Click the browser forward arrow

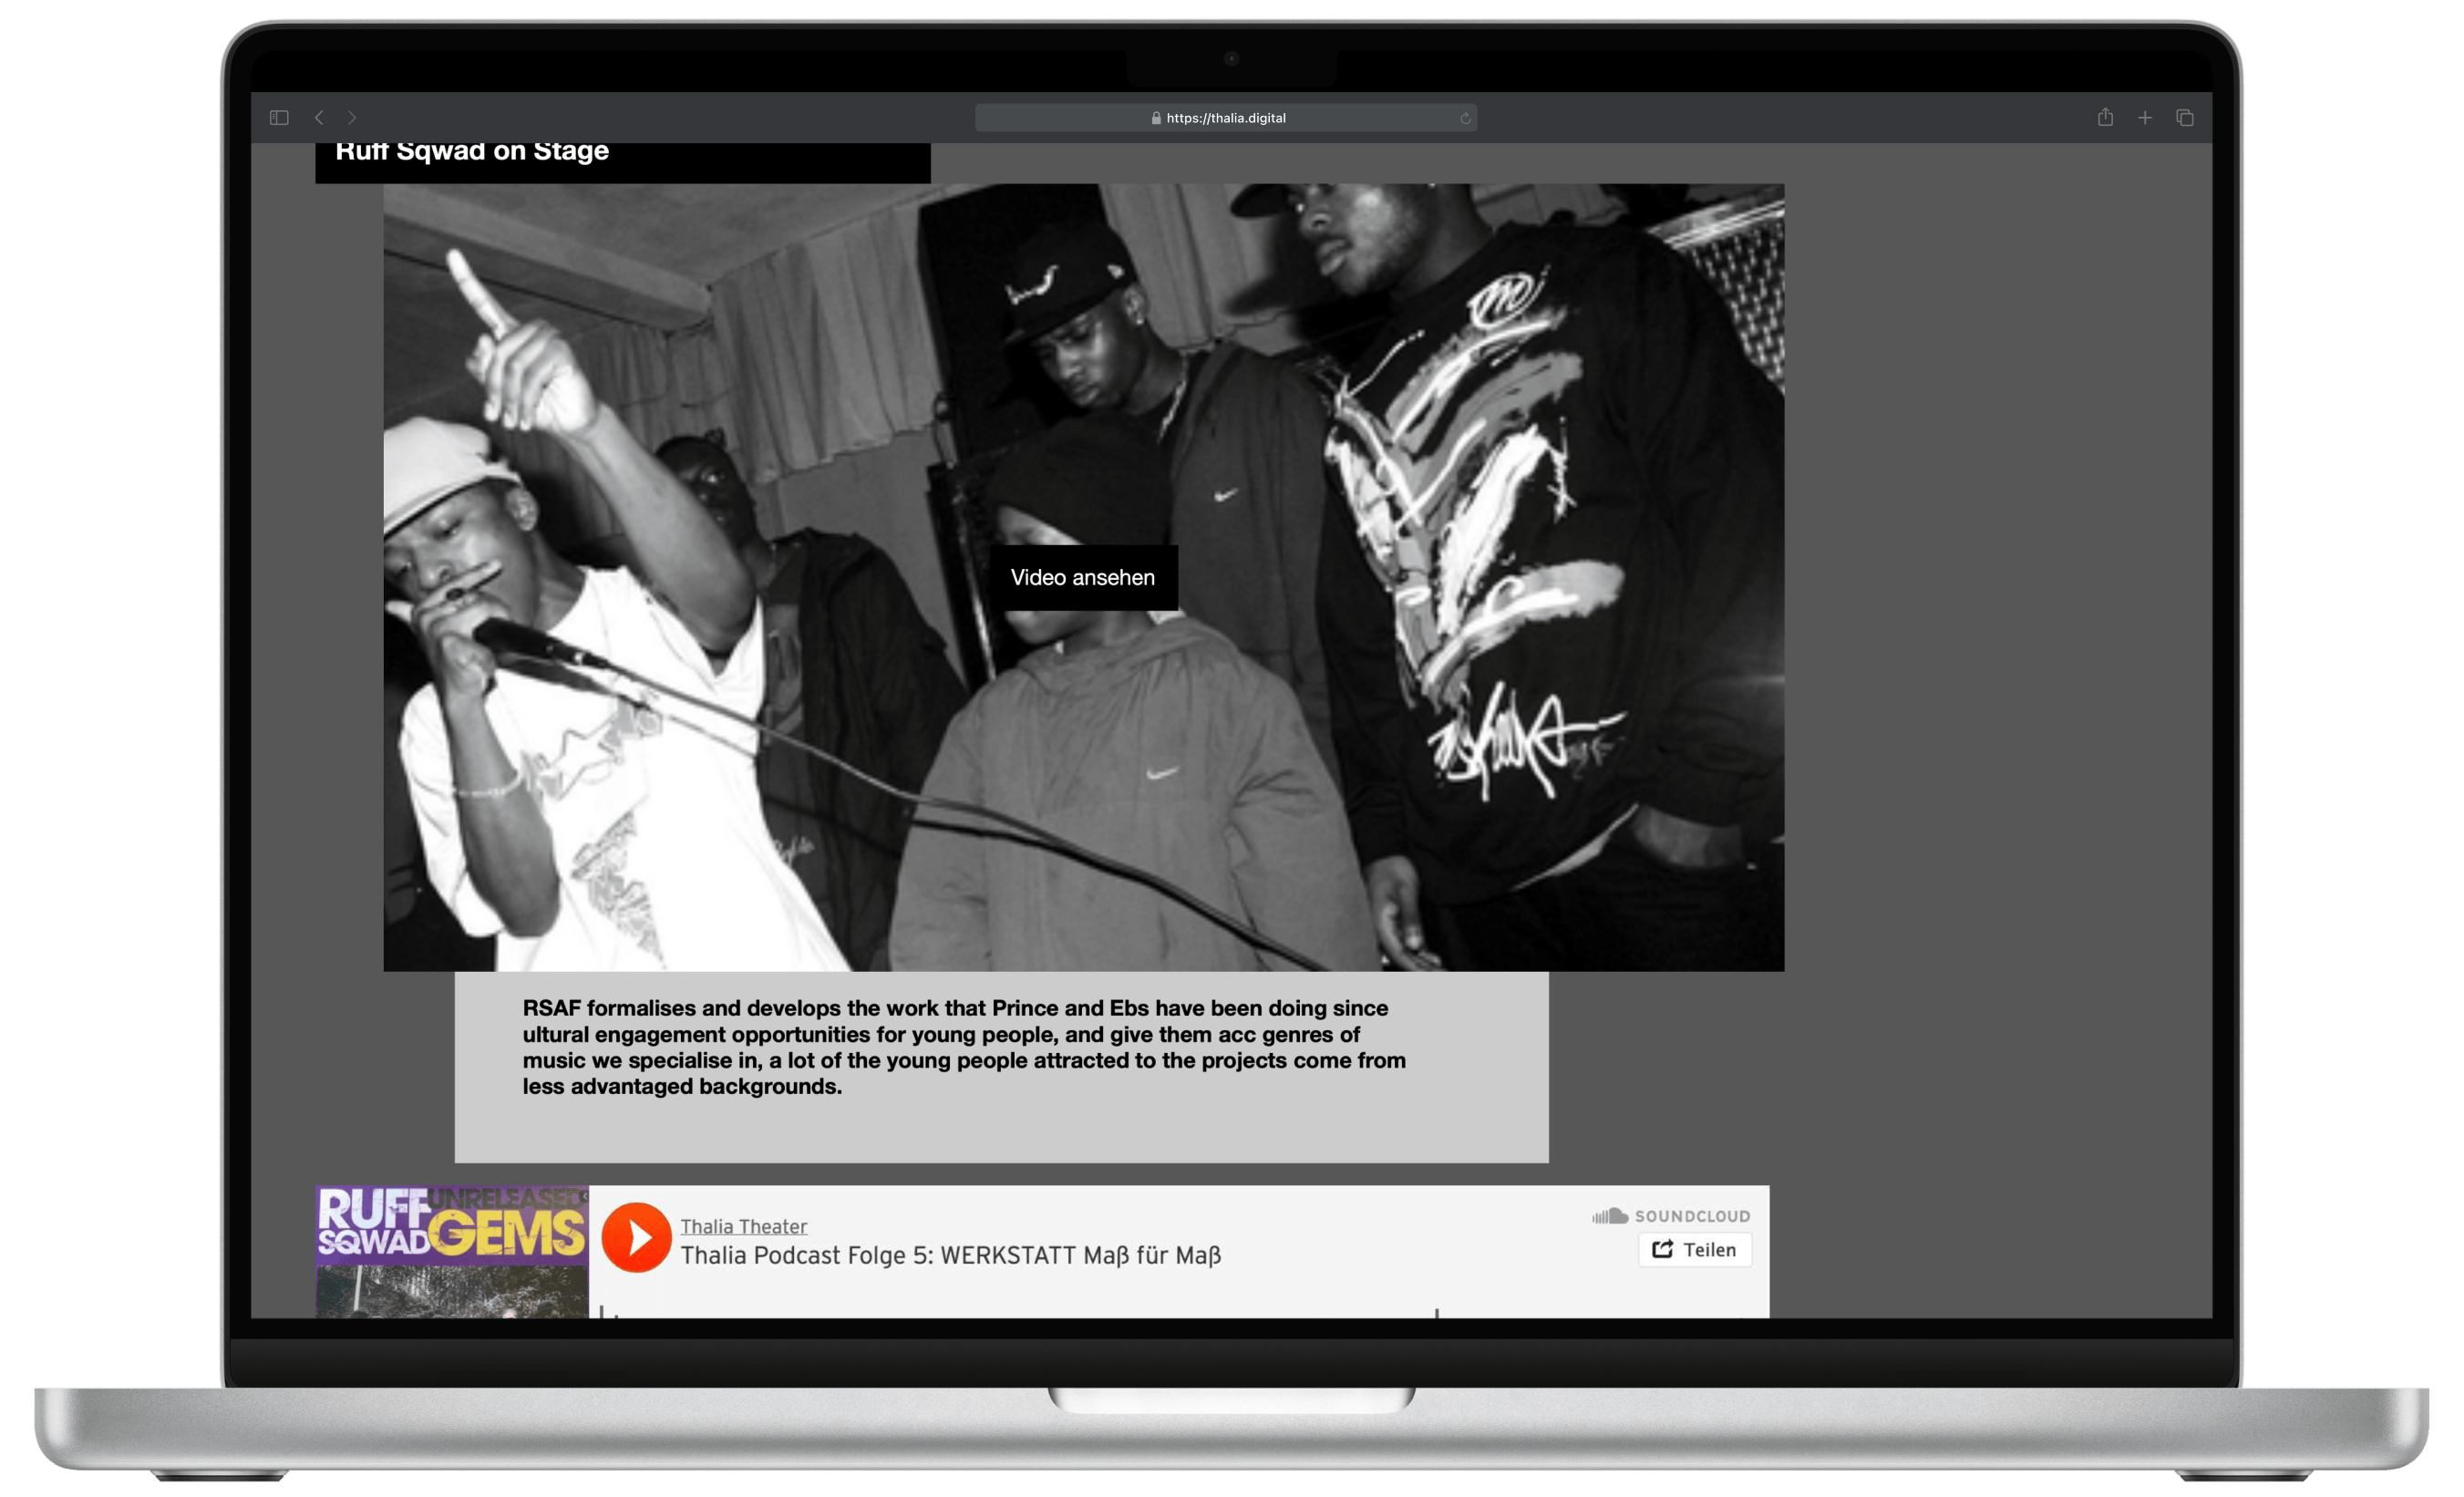[352, 118]
